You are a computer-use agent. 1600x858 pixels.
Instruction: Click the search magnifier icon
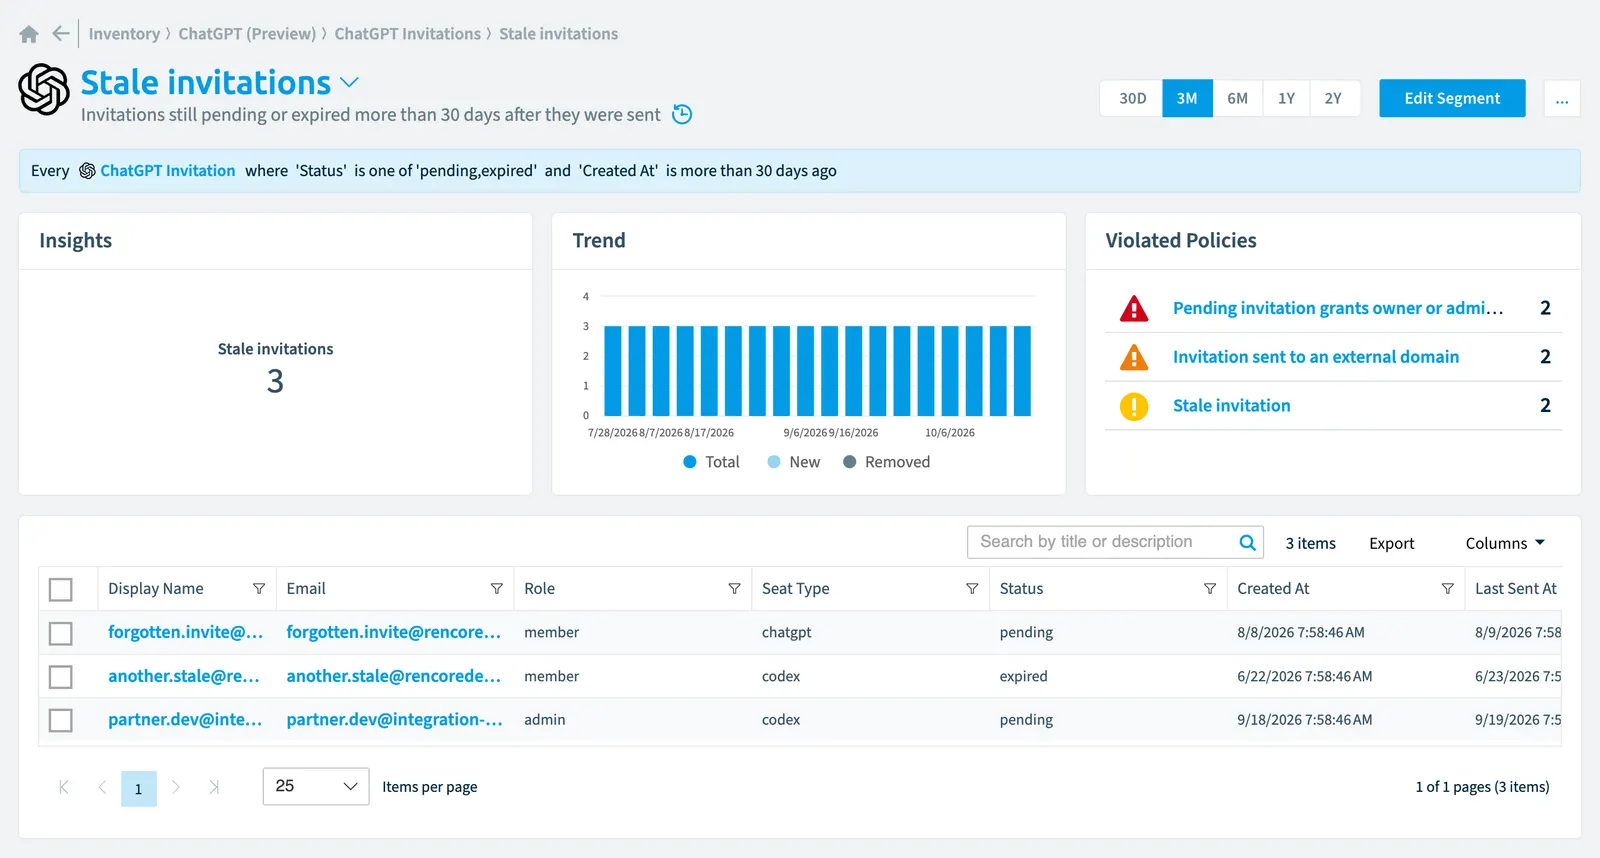point(1247,542)
